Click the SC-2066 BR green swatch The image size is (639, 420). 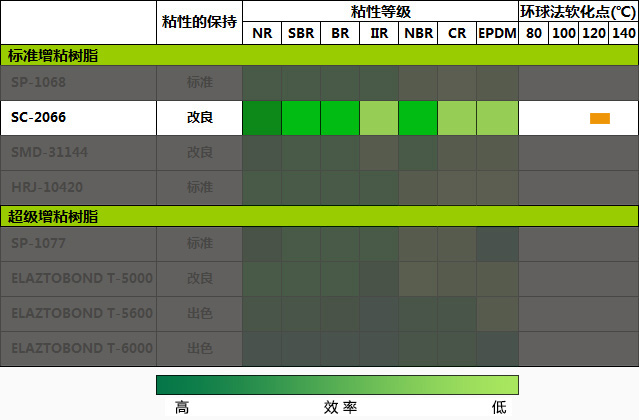click(x=340, y=118)
